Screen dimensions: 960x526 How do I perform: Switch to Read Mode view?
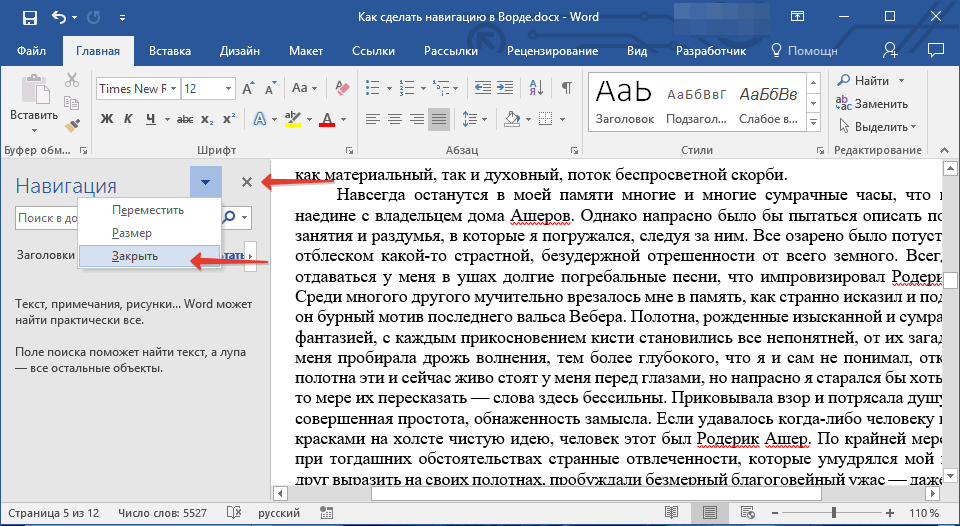[672, 513]
